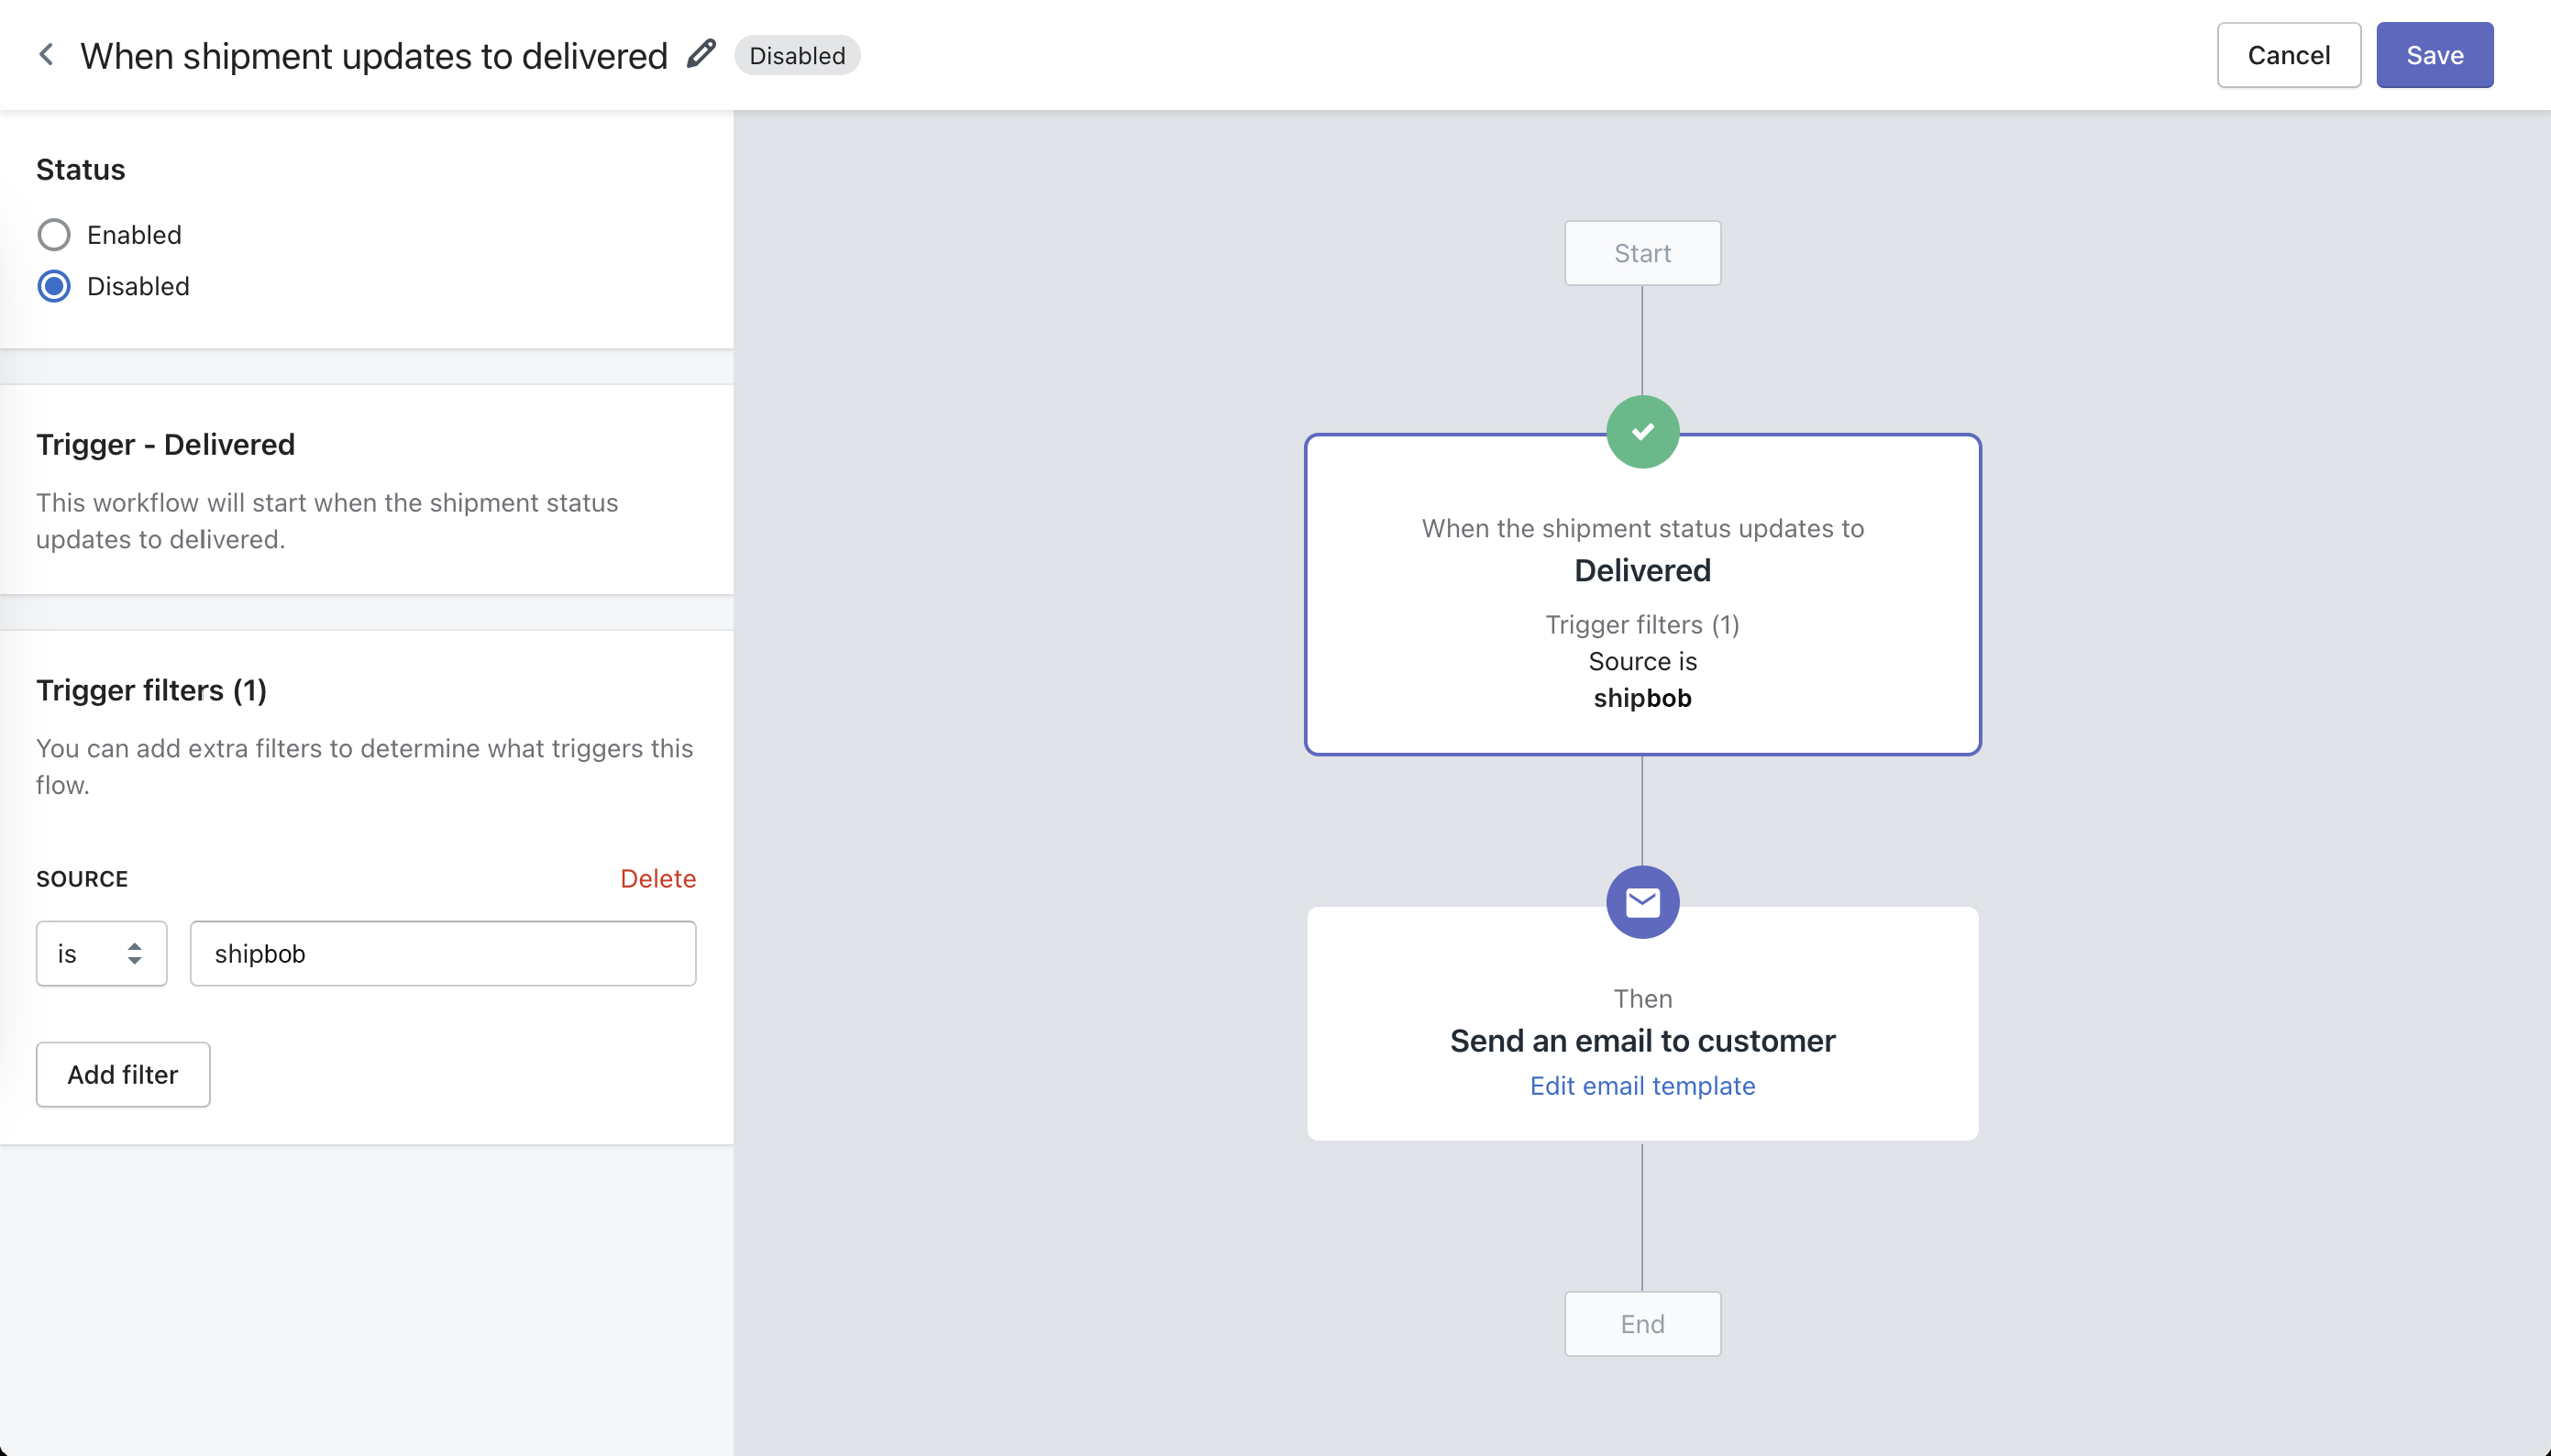Toggle the Disabled status badge

coord(797,54)
